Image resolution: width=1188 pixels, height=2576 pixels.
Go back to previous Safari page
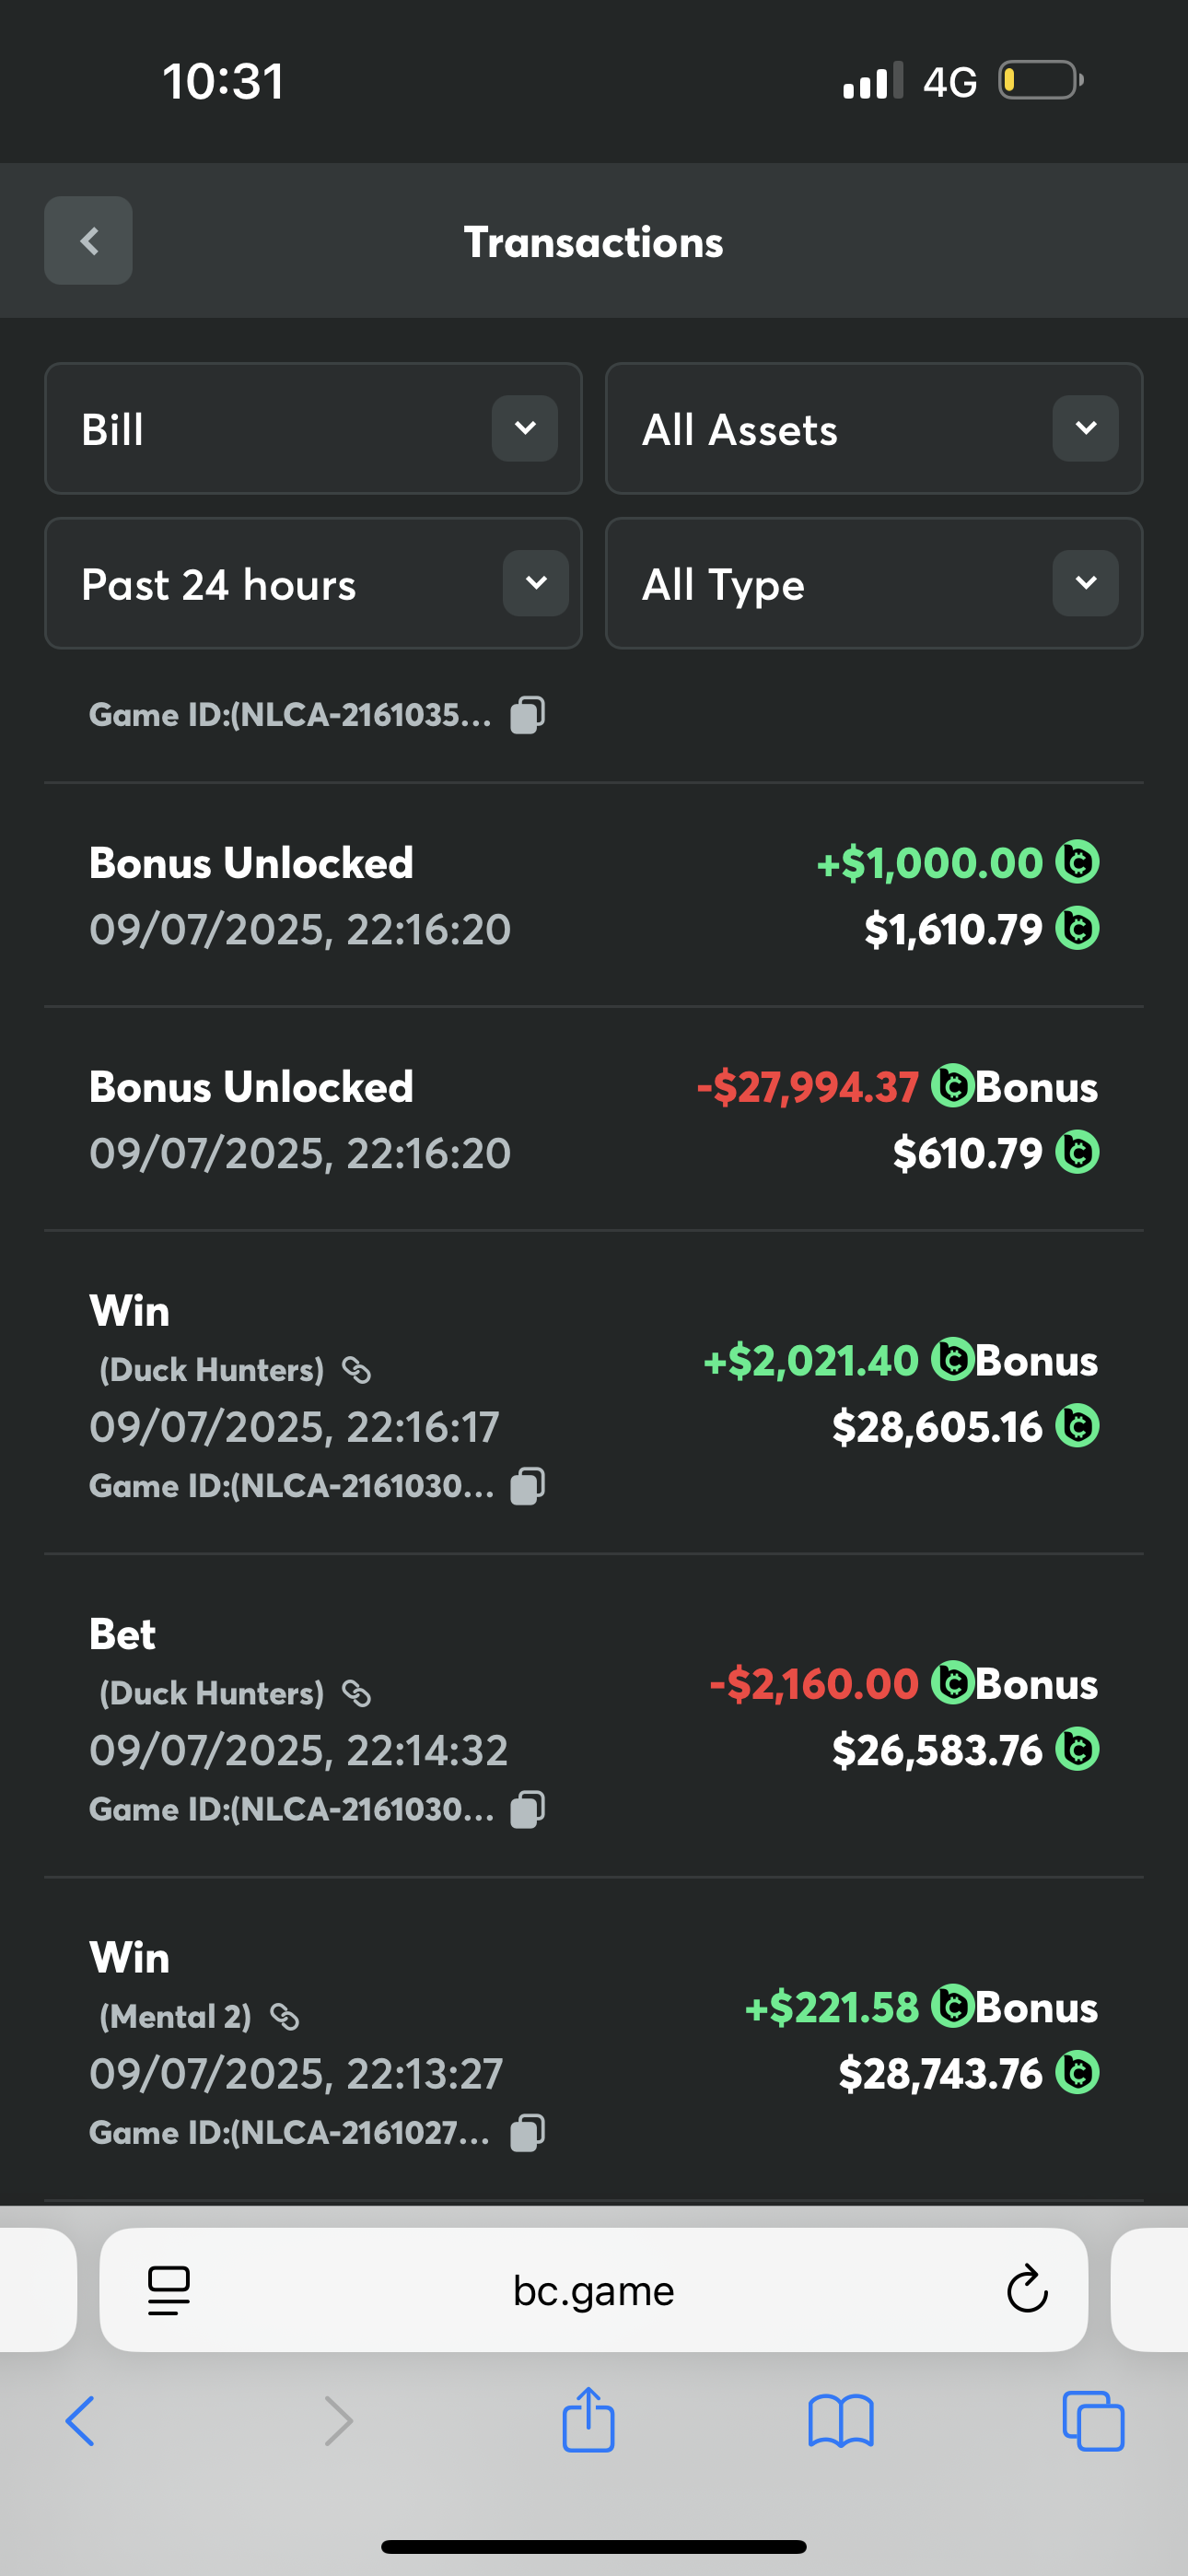80,2421
